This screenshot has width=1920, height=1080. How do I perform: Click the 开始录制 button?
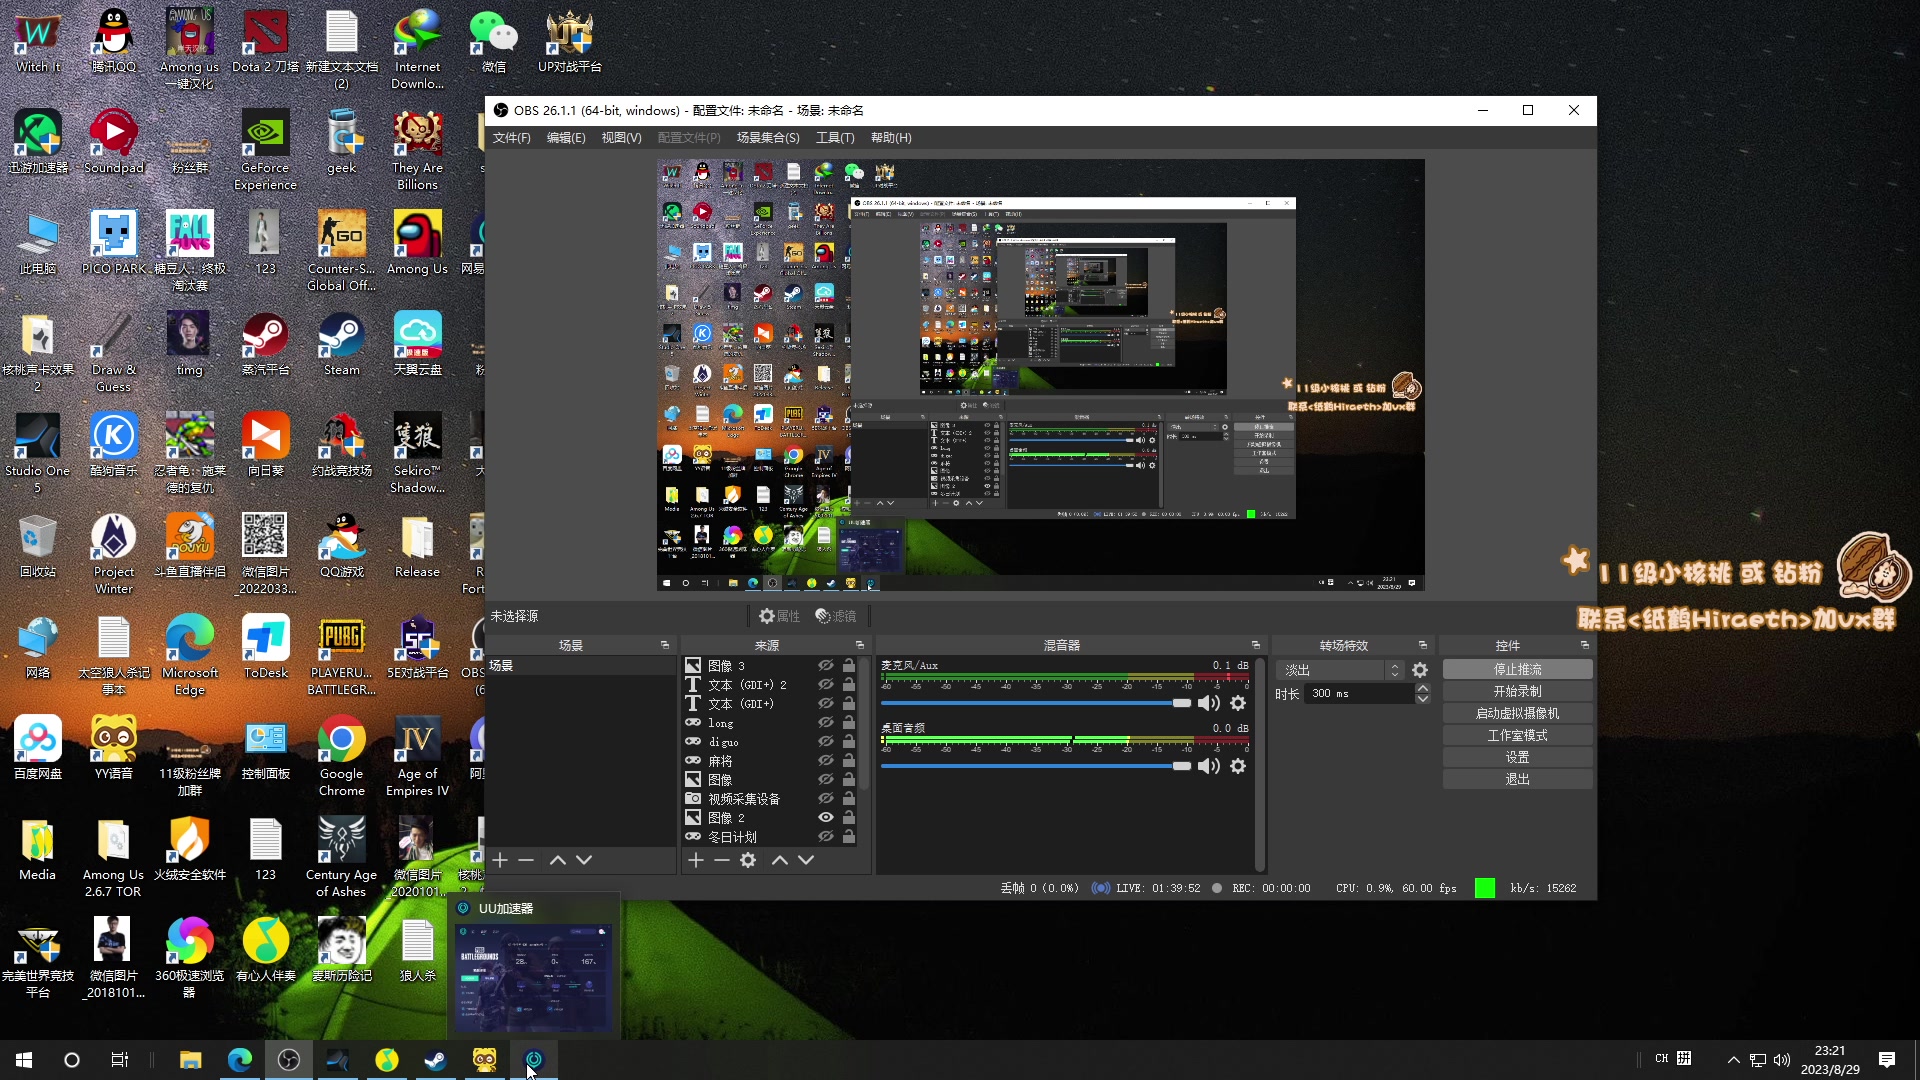(1517, 691)
